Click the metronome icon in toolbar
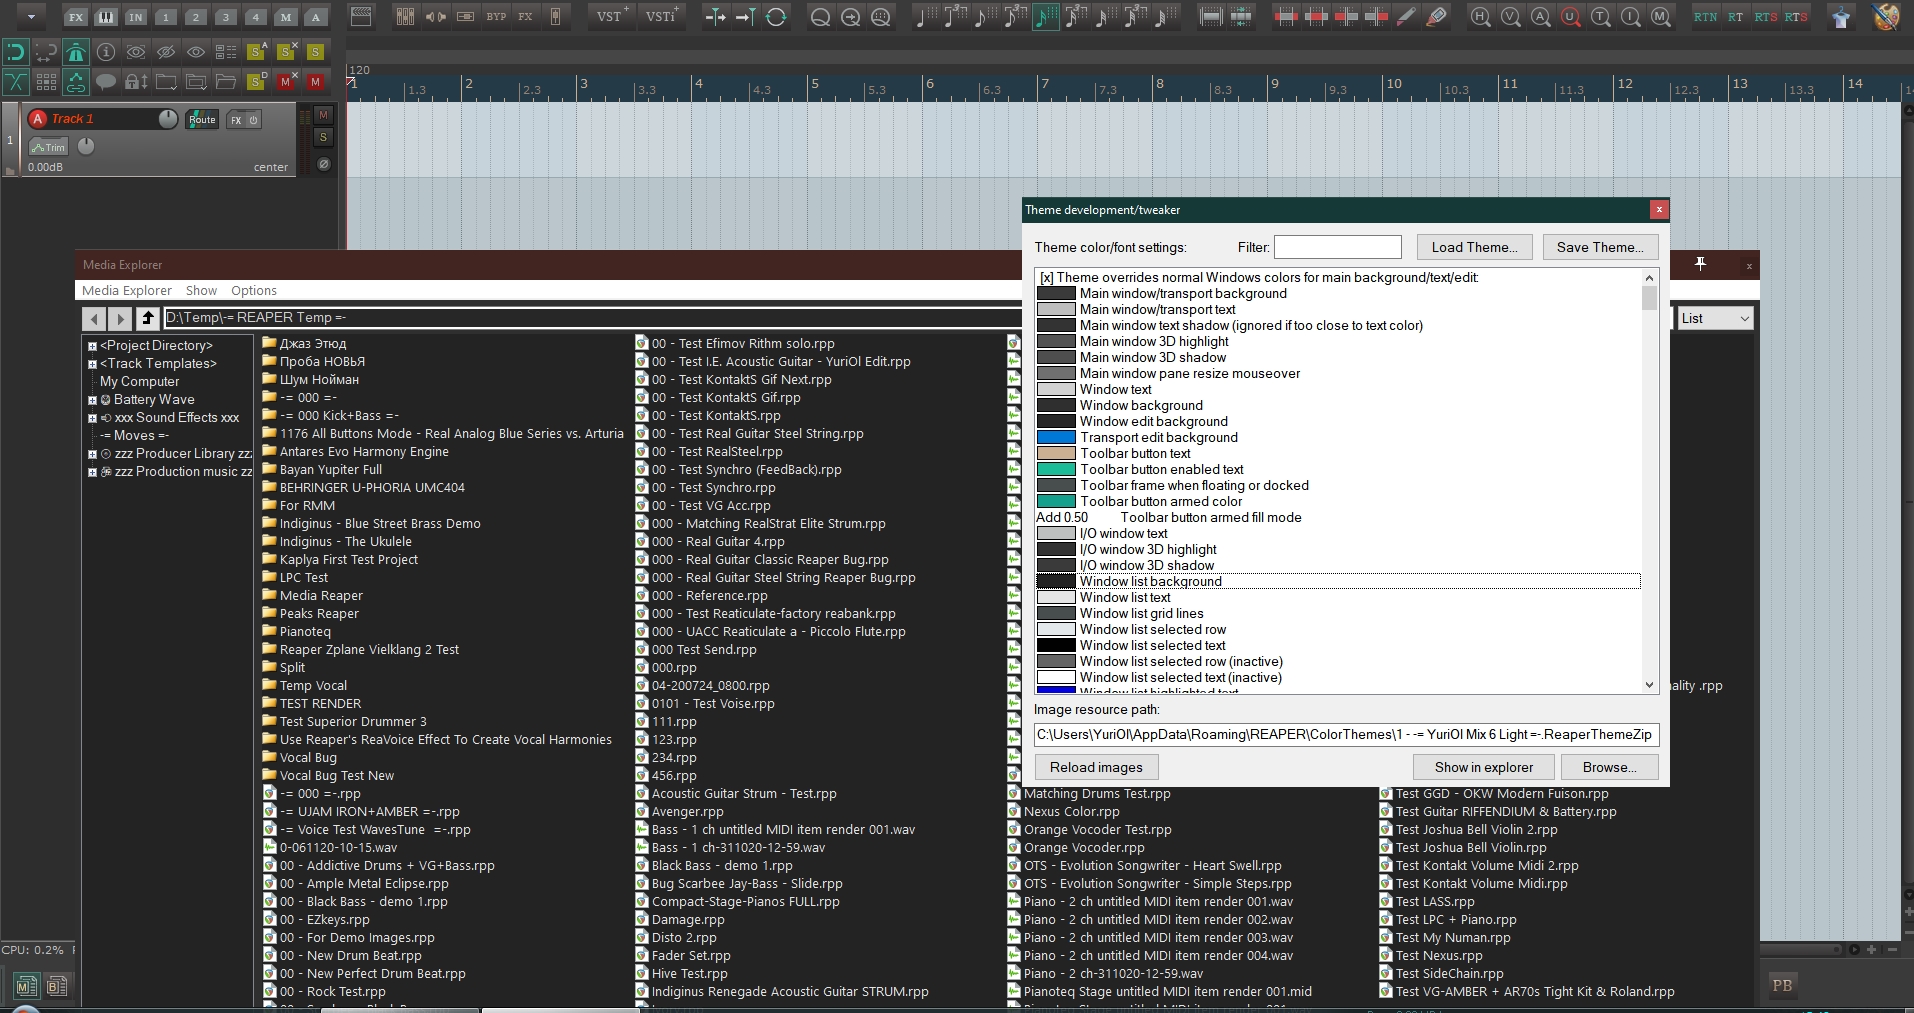 point(76,52)
